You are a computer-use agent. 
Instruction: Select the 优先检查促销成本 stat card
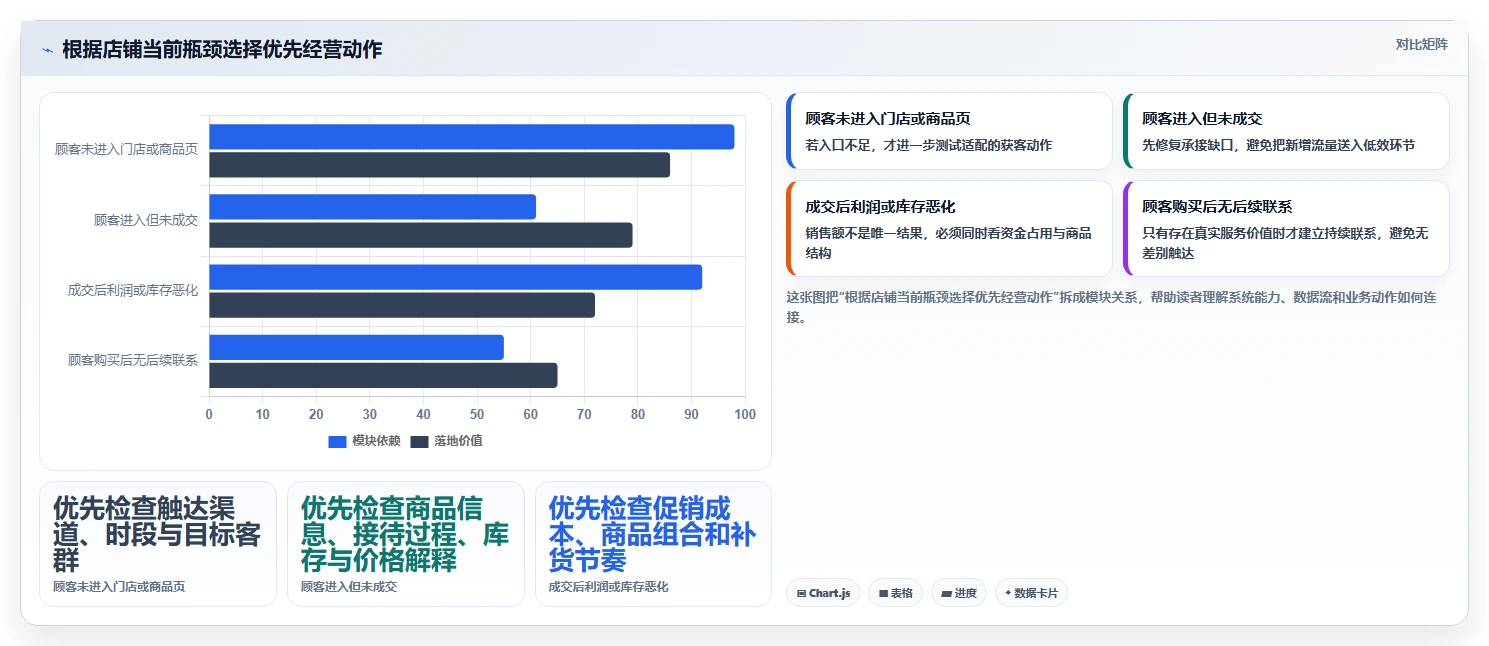(654, 544)
